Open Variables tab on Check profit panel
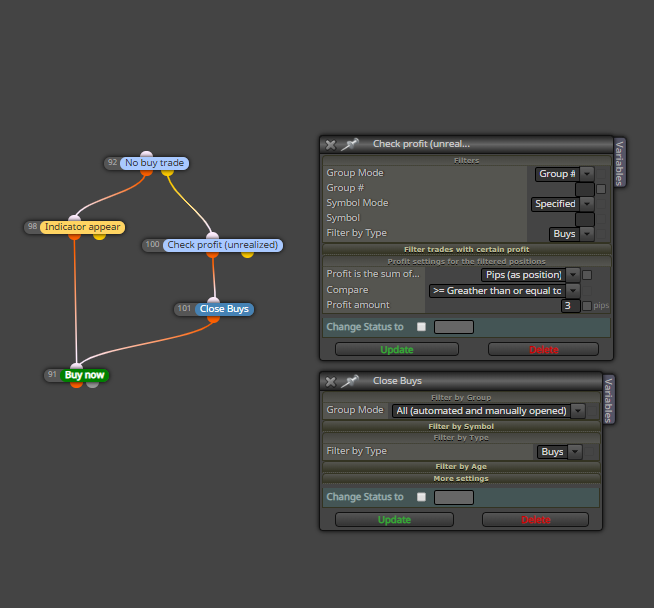The width and height of the screenshot is (654, 608). coord(619,163)
